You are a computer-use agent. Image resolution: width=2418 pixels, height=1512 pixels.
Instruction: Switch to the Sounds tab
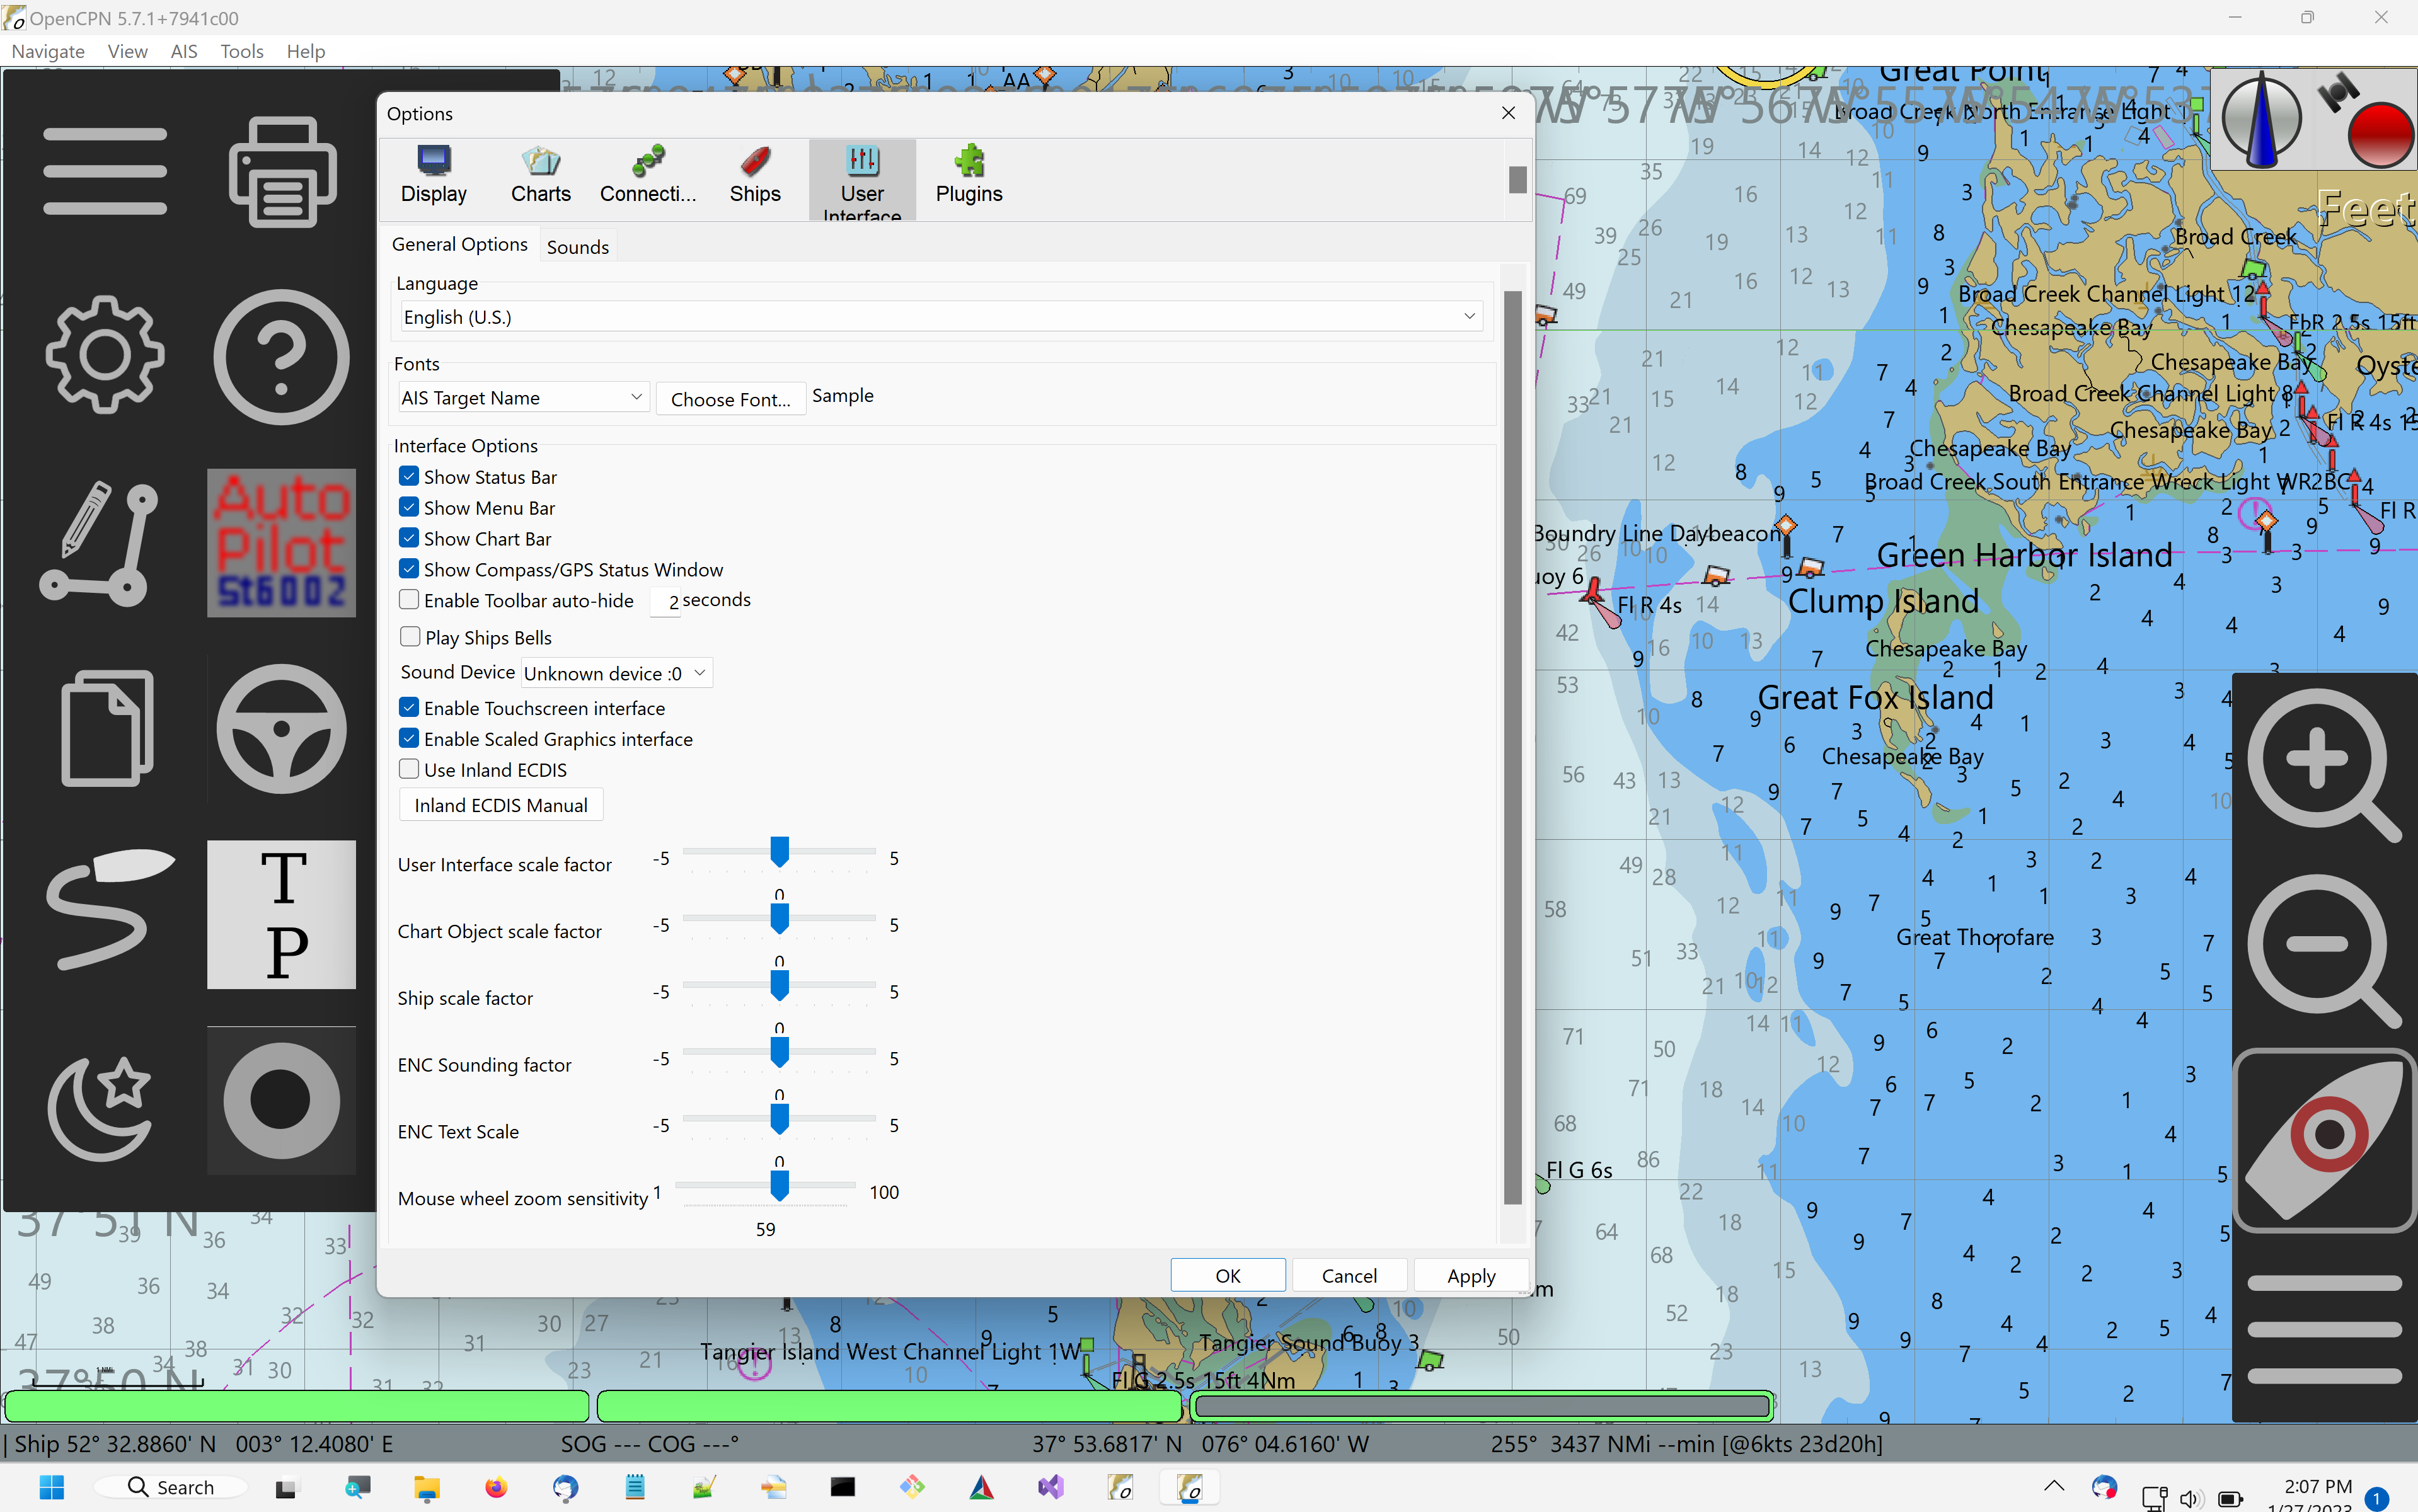(x=578, y=247)
